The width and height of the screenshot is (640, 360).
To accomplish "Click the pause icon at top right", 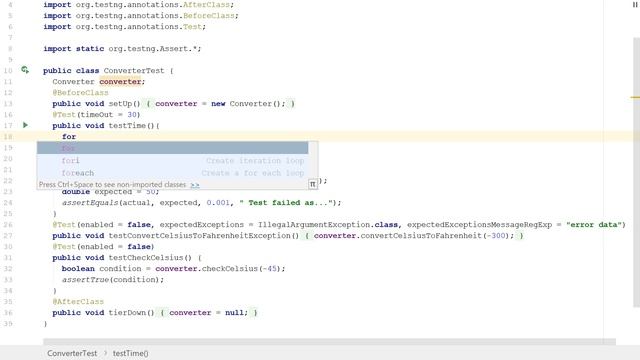I will point(635,4).
